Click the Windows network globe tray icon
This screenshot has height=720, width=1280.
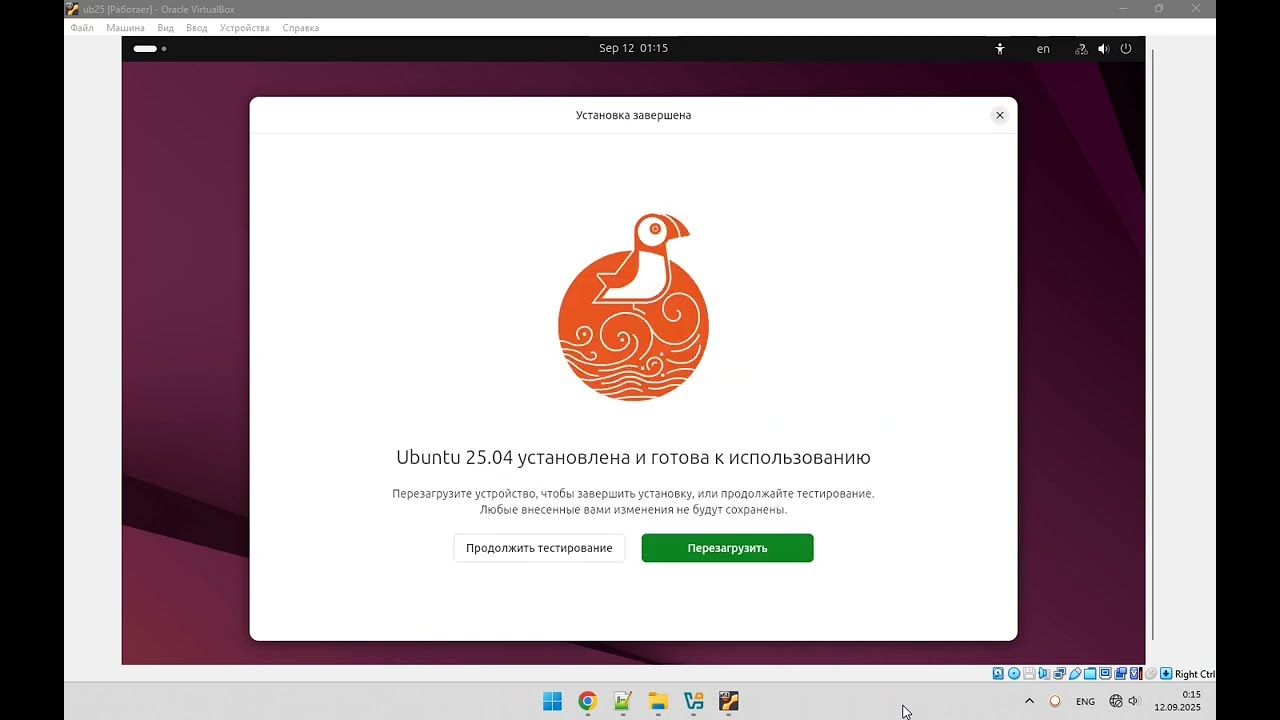(1116, 701)
